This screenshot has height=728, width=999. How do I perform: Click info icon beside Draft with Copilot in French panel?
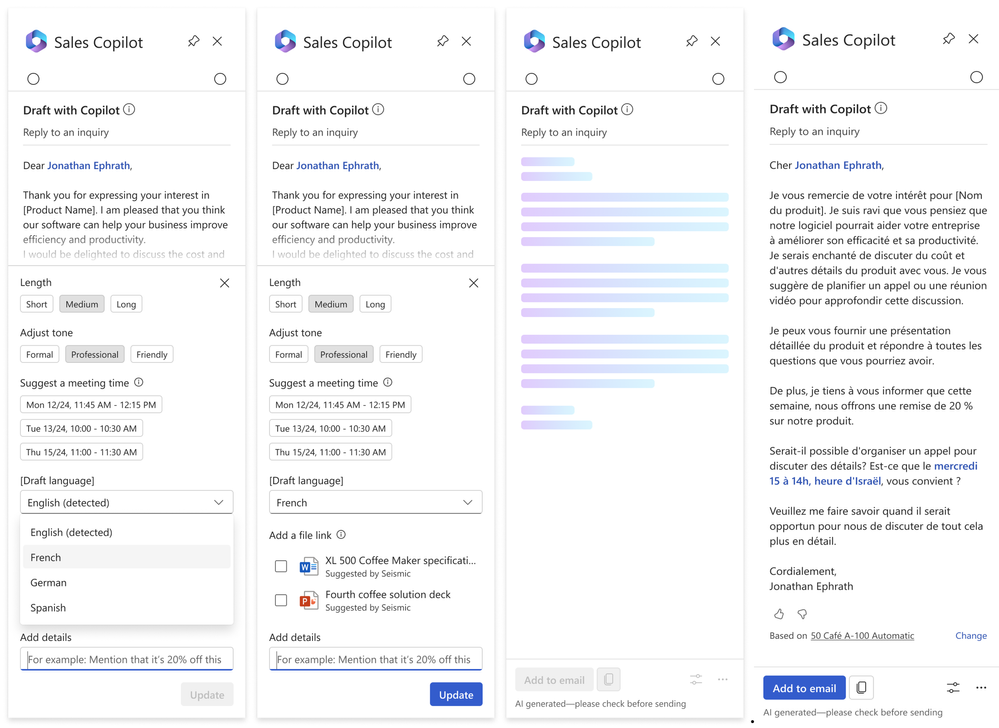pos(881,108)
